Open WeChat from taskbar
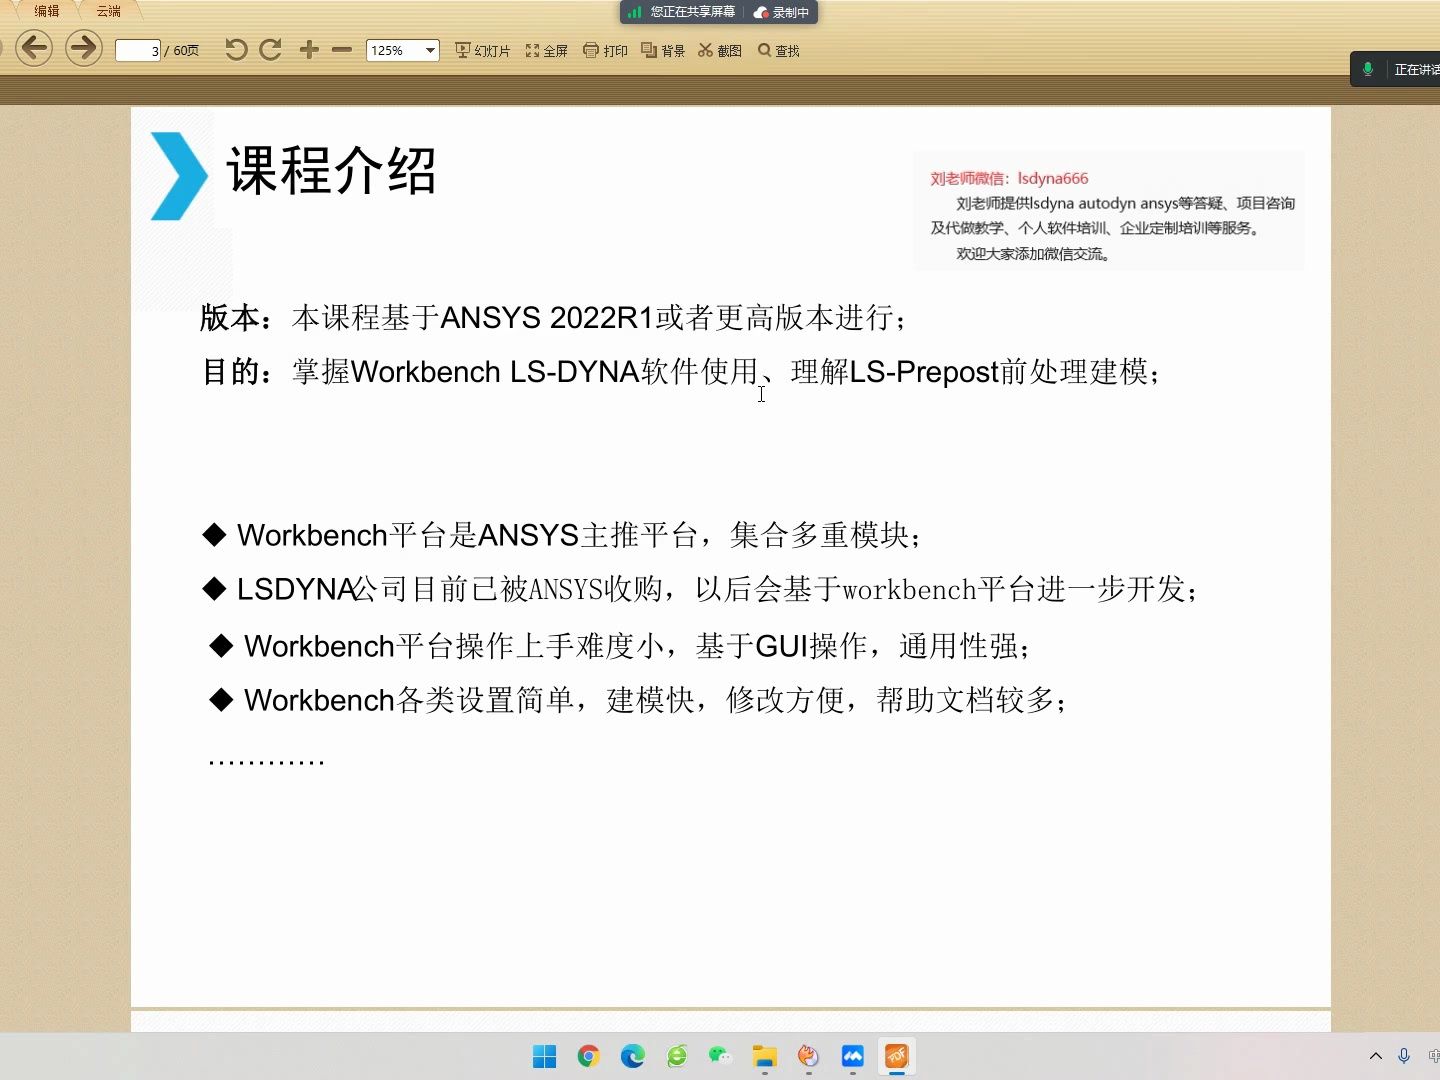The image size is (1440, 1080). 720,1056
